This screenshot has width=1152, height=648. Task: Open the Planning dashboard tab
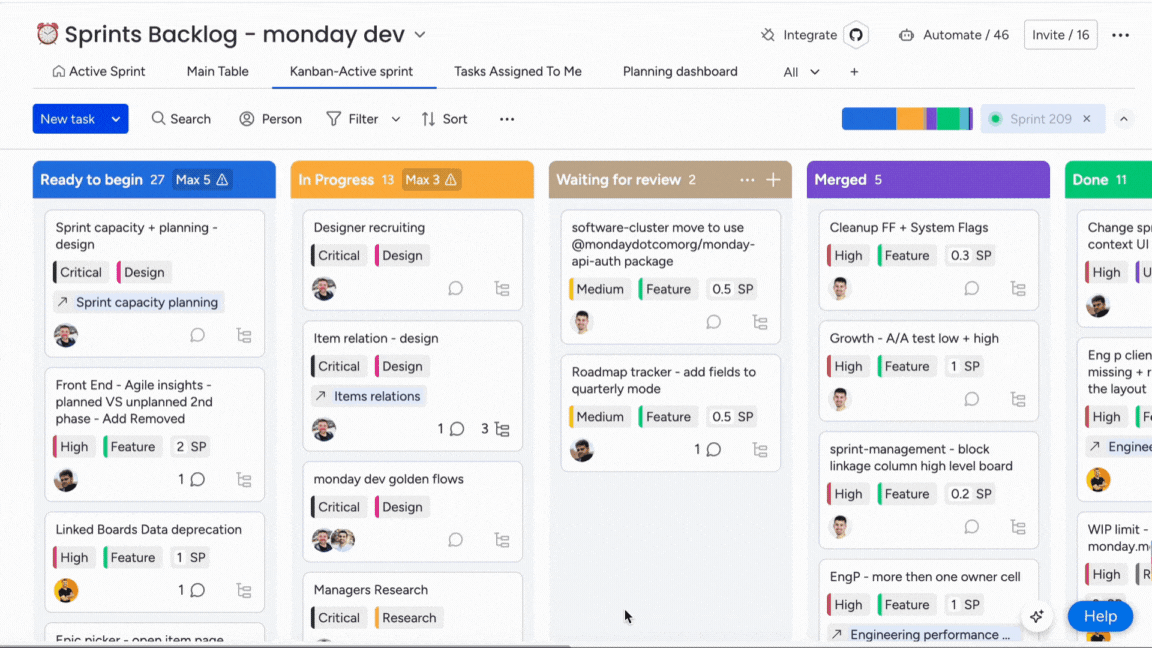tap(679, 71)
